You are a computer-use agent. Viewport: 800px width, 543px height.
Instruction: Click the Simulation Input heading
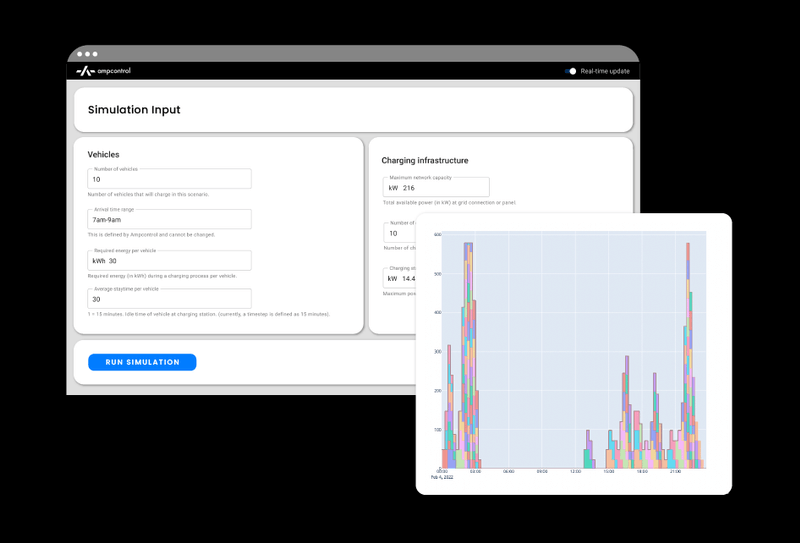tap(134, 110)
